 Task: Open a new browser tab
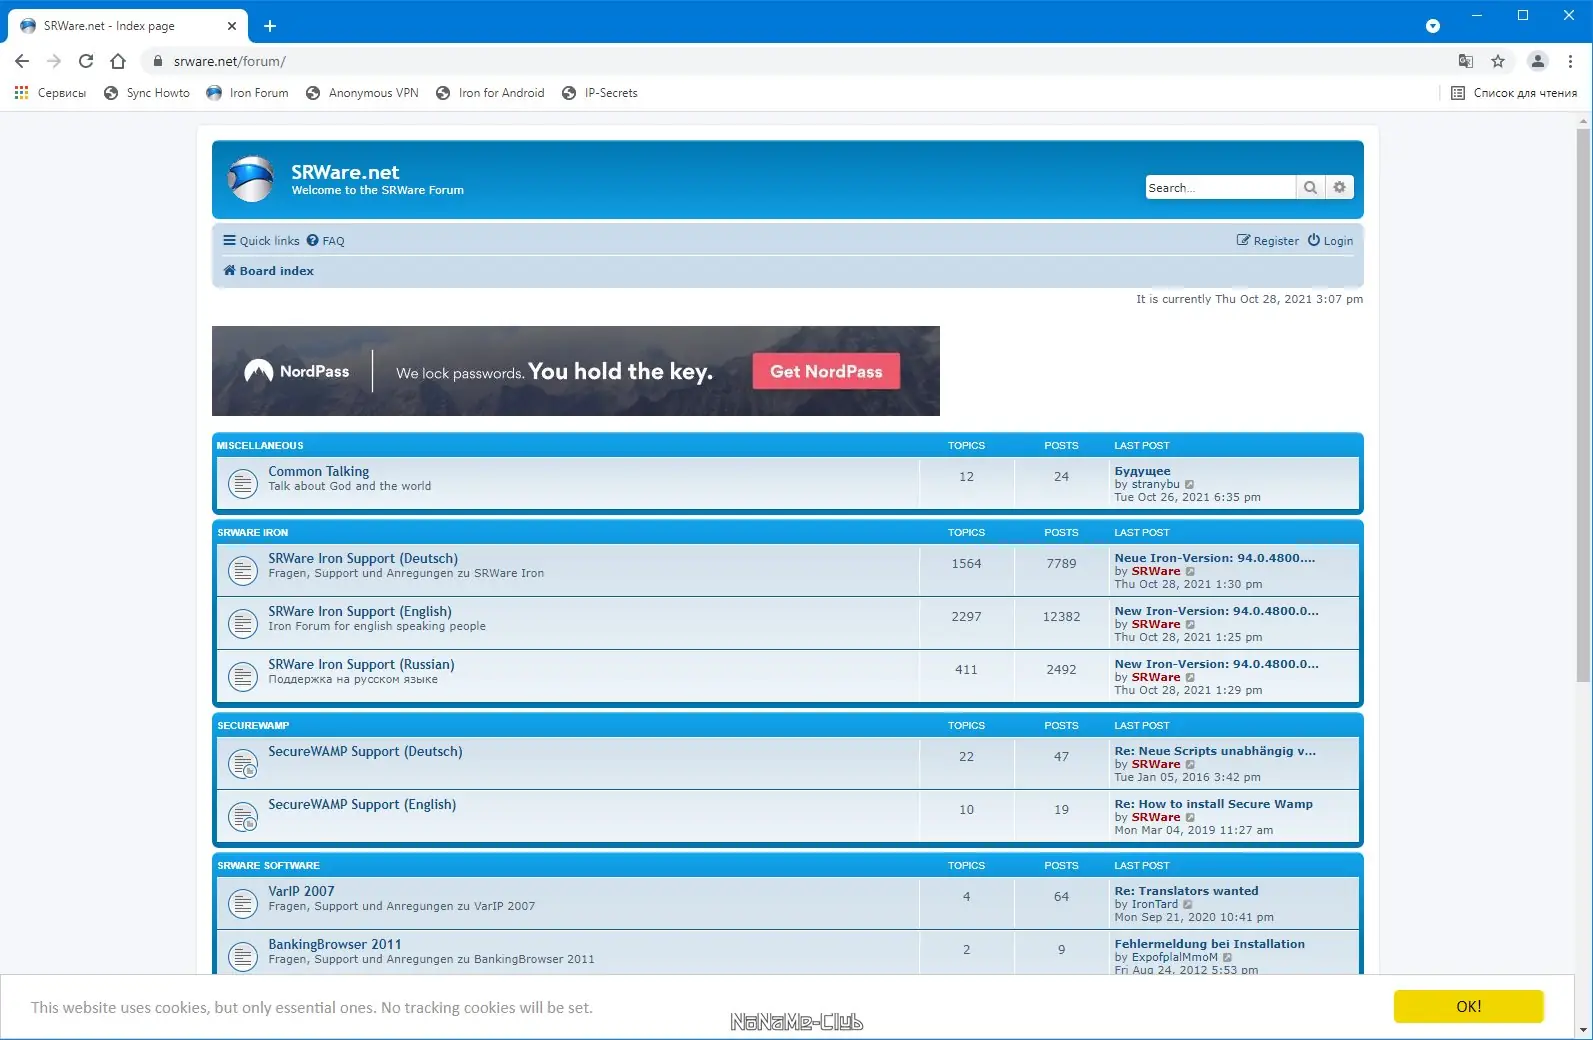click(x=270, y=26)
